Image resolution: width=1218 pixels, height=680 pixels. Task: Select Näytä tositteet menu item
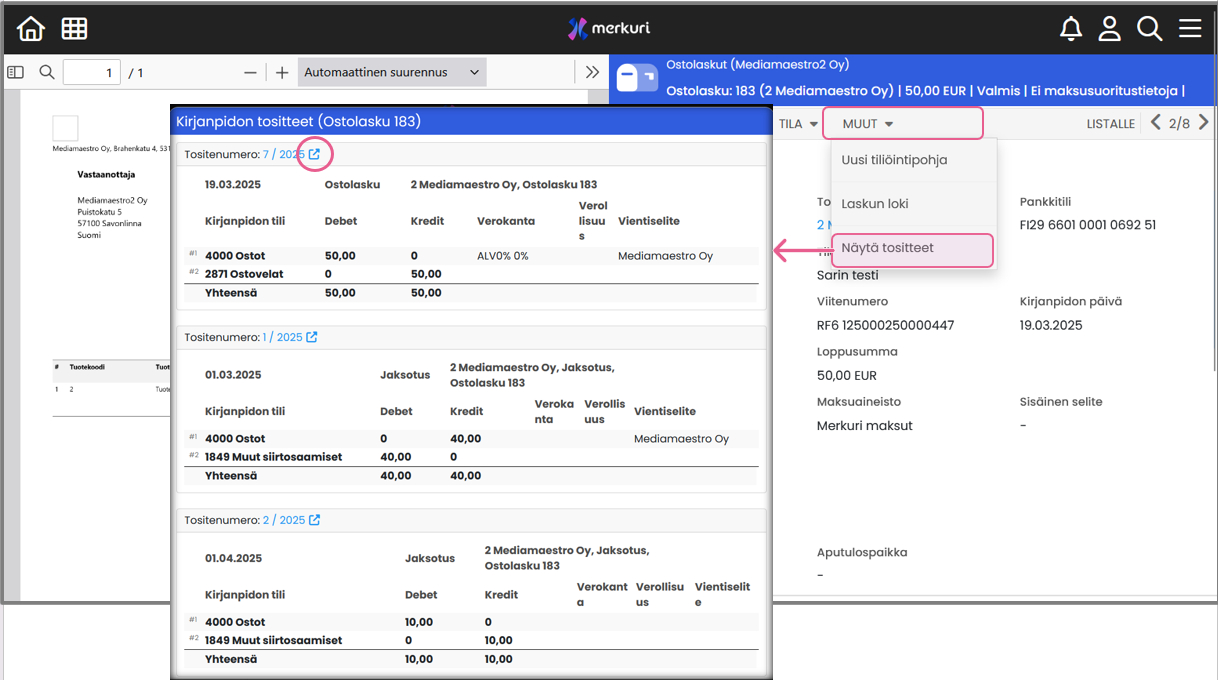pyautogui.click(x=888, y=248)
